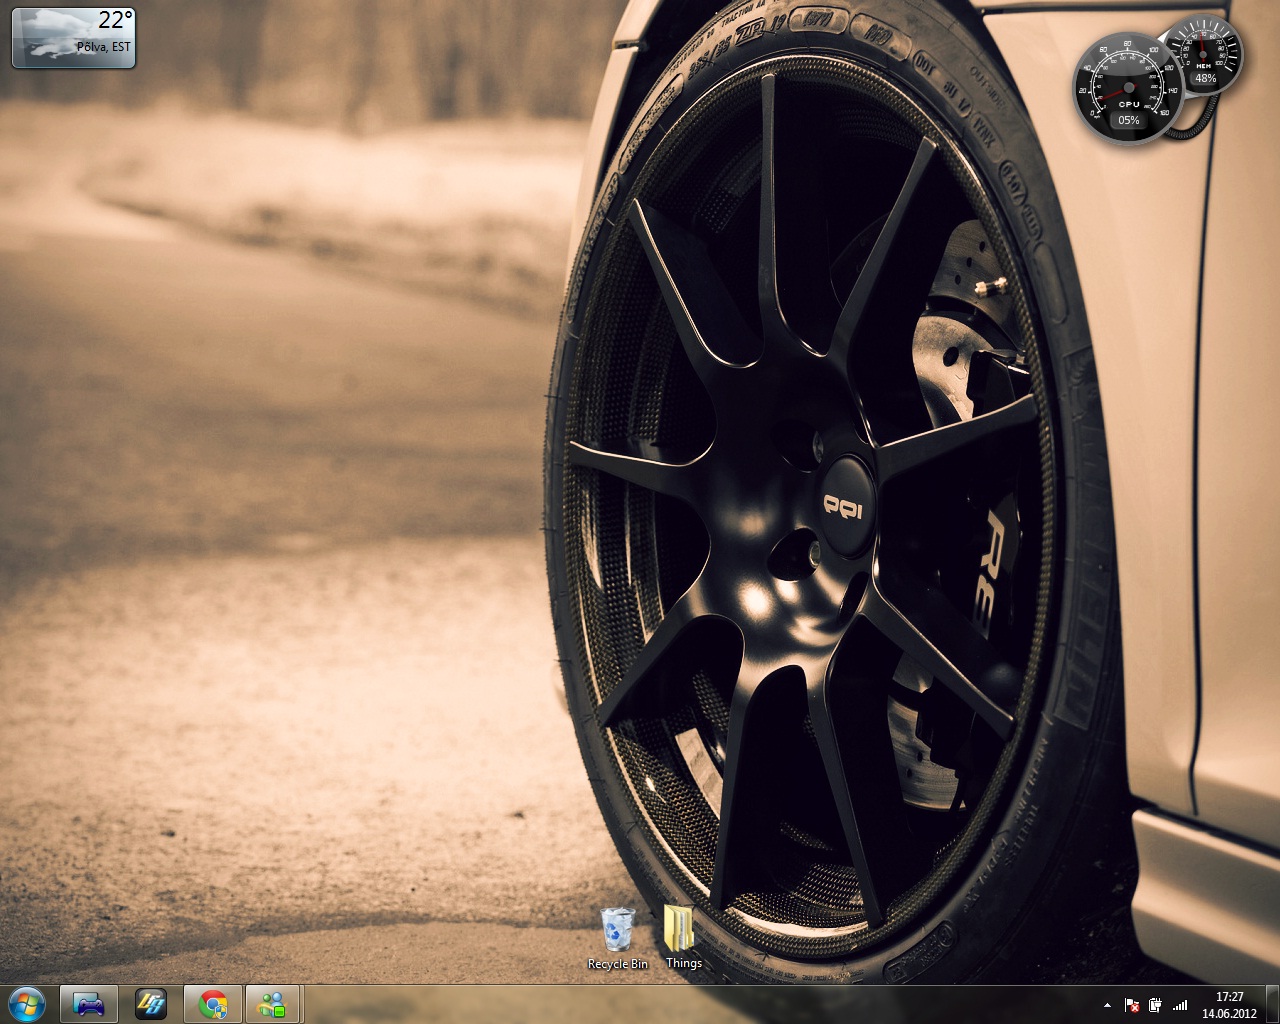Viewport: 1280px width, 1024px height.
Task: Show hidden system tray icons
Action: tap(1107, 1005)
